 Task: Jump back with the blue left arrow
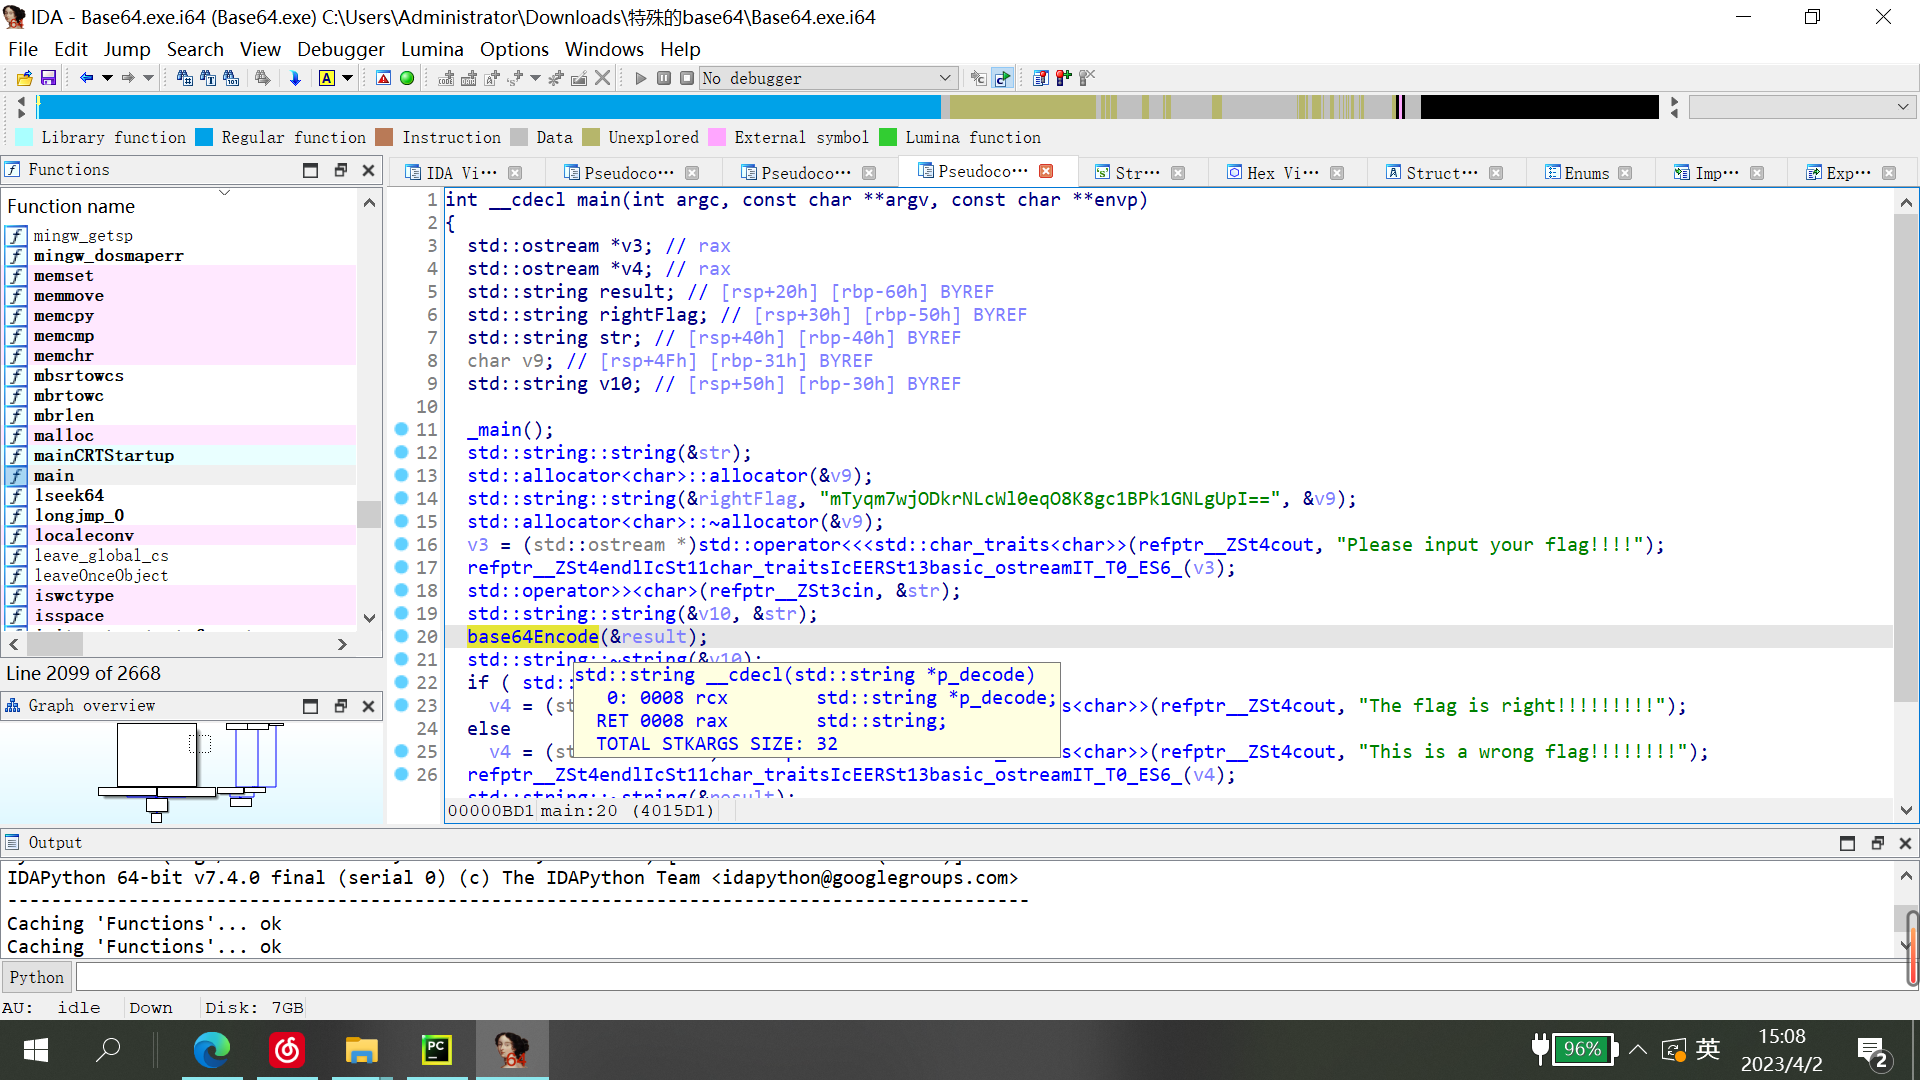pyautogui.click(x=86, y=78)
